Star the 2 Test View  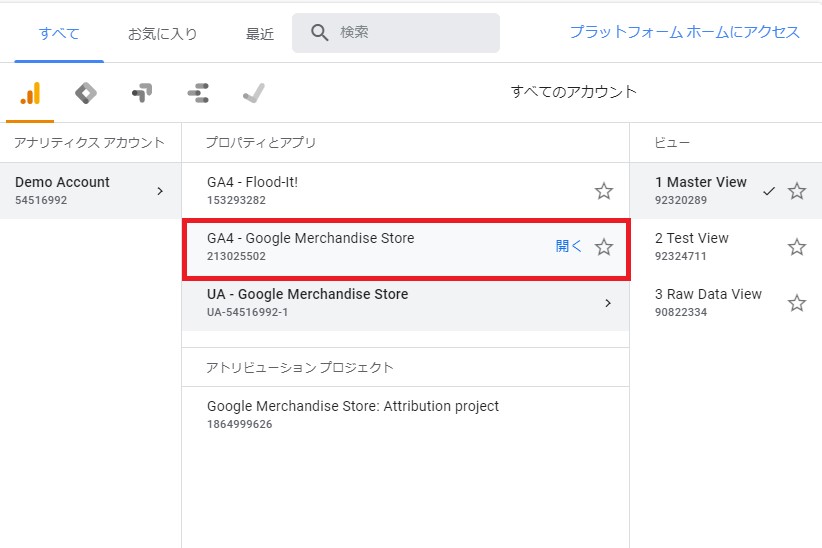coord(797,247)
